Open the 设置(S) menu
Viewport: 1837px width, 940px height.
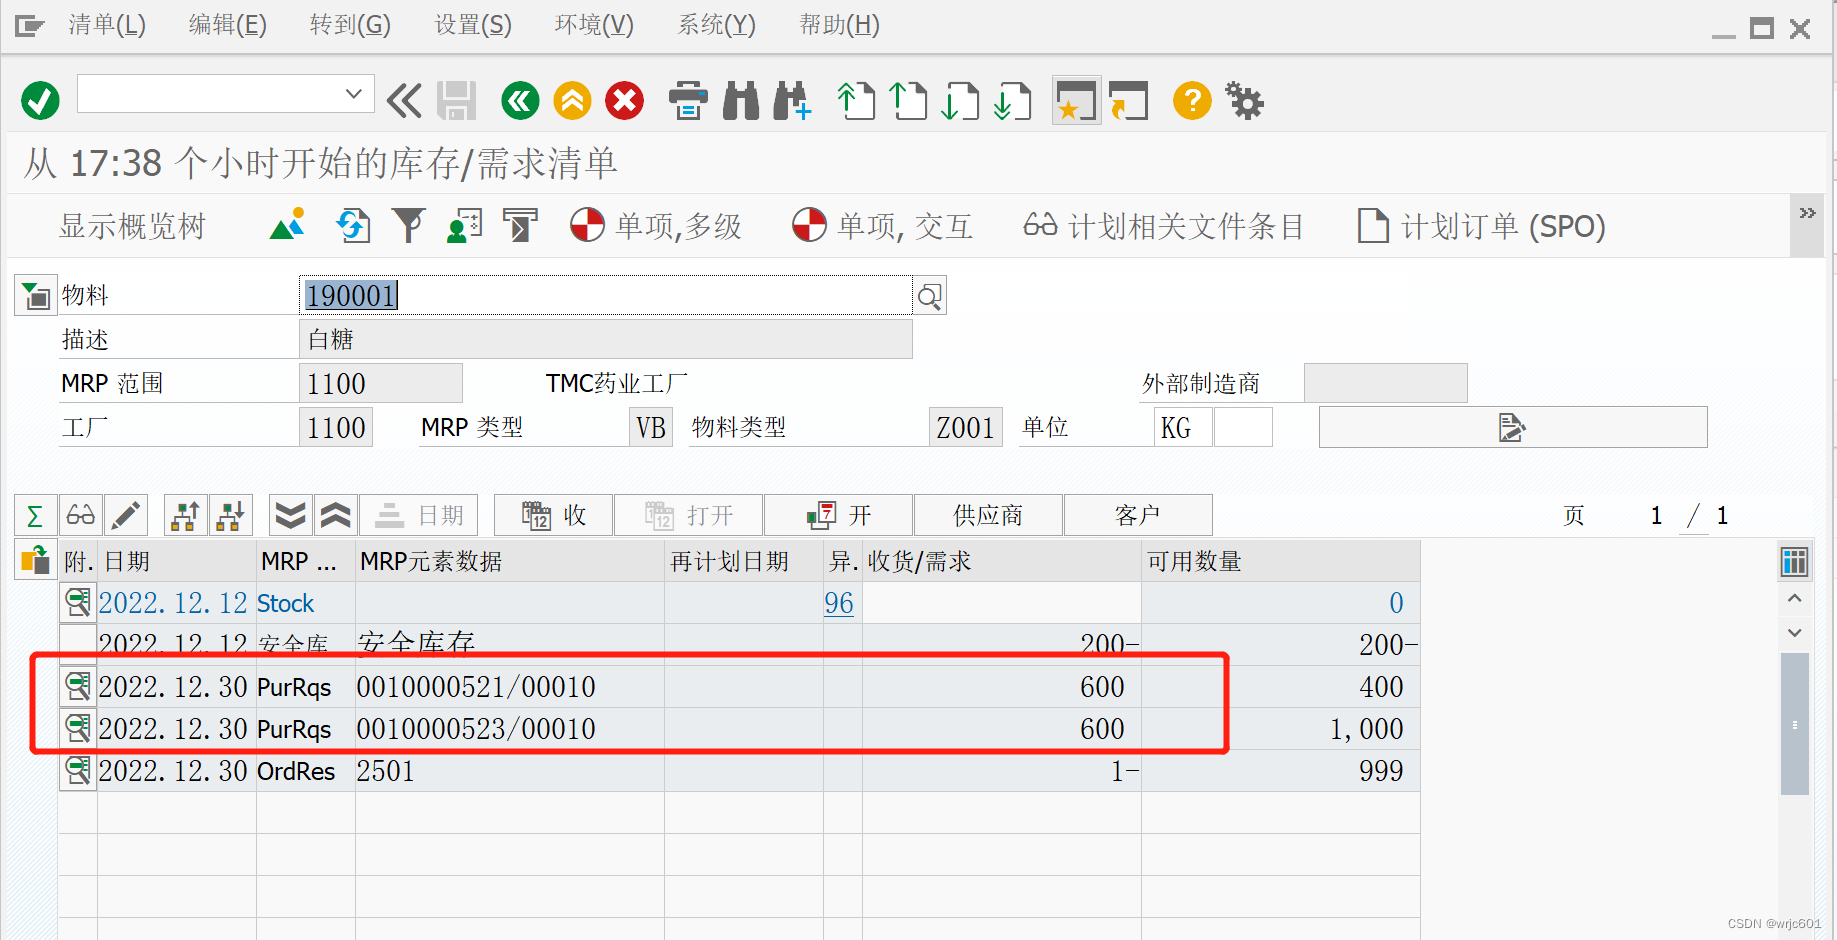pos(473,25)
